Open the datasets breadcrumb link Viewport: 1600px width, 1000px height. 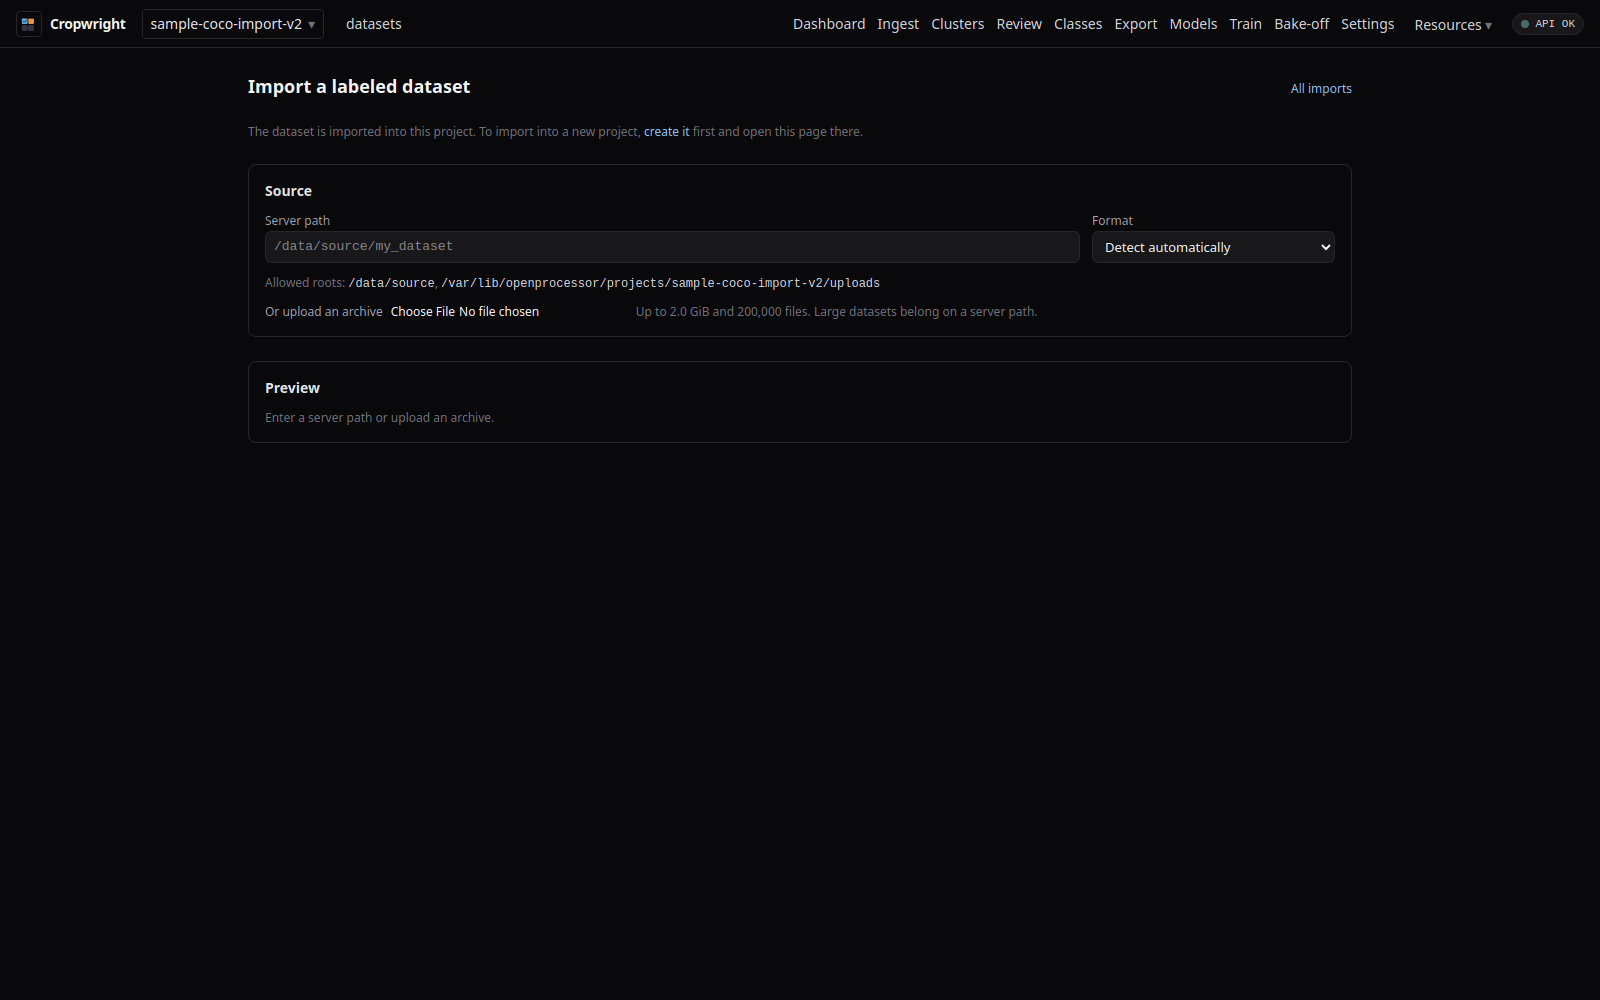(x=373, y=24)
